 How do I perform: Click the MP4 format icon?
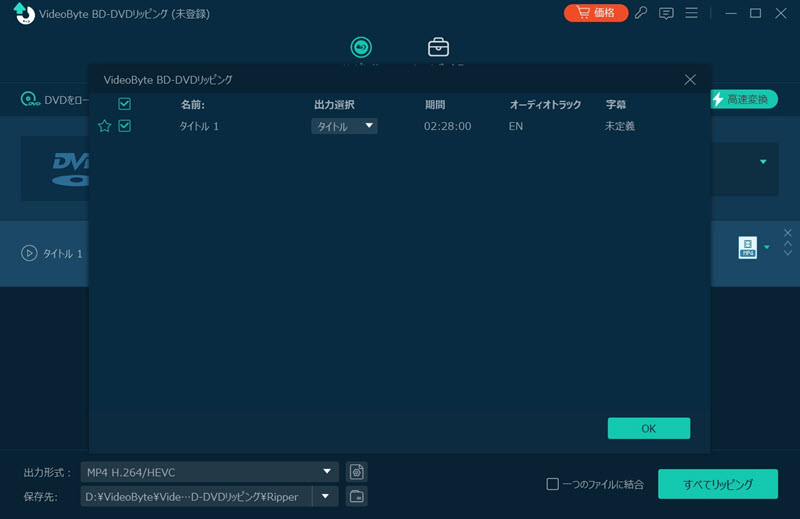click(x=747, y=248)
